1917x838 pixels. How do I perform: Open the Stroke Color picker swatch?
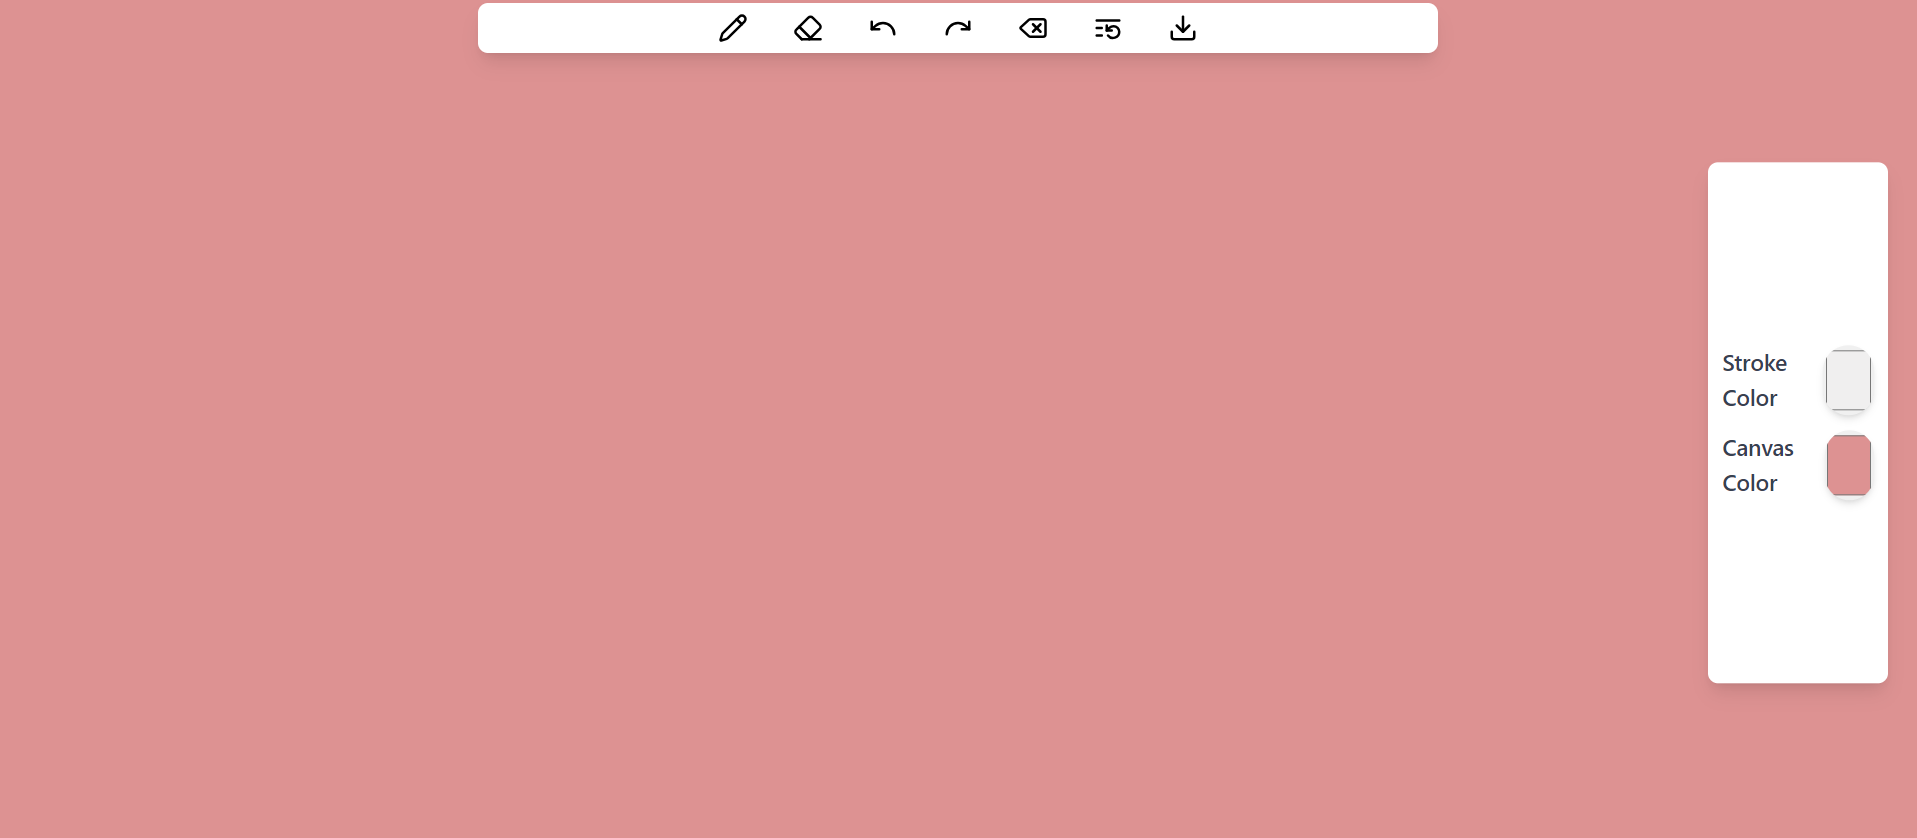coord(1848,380)
